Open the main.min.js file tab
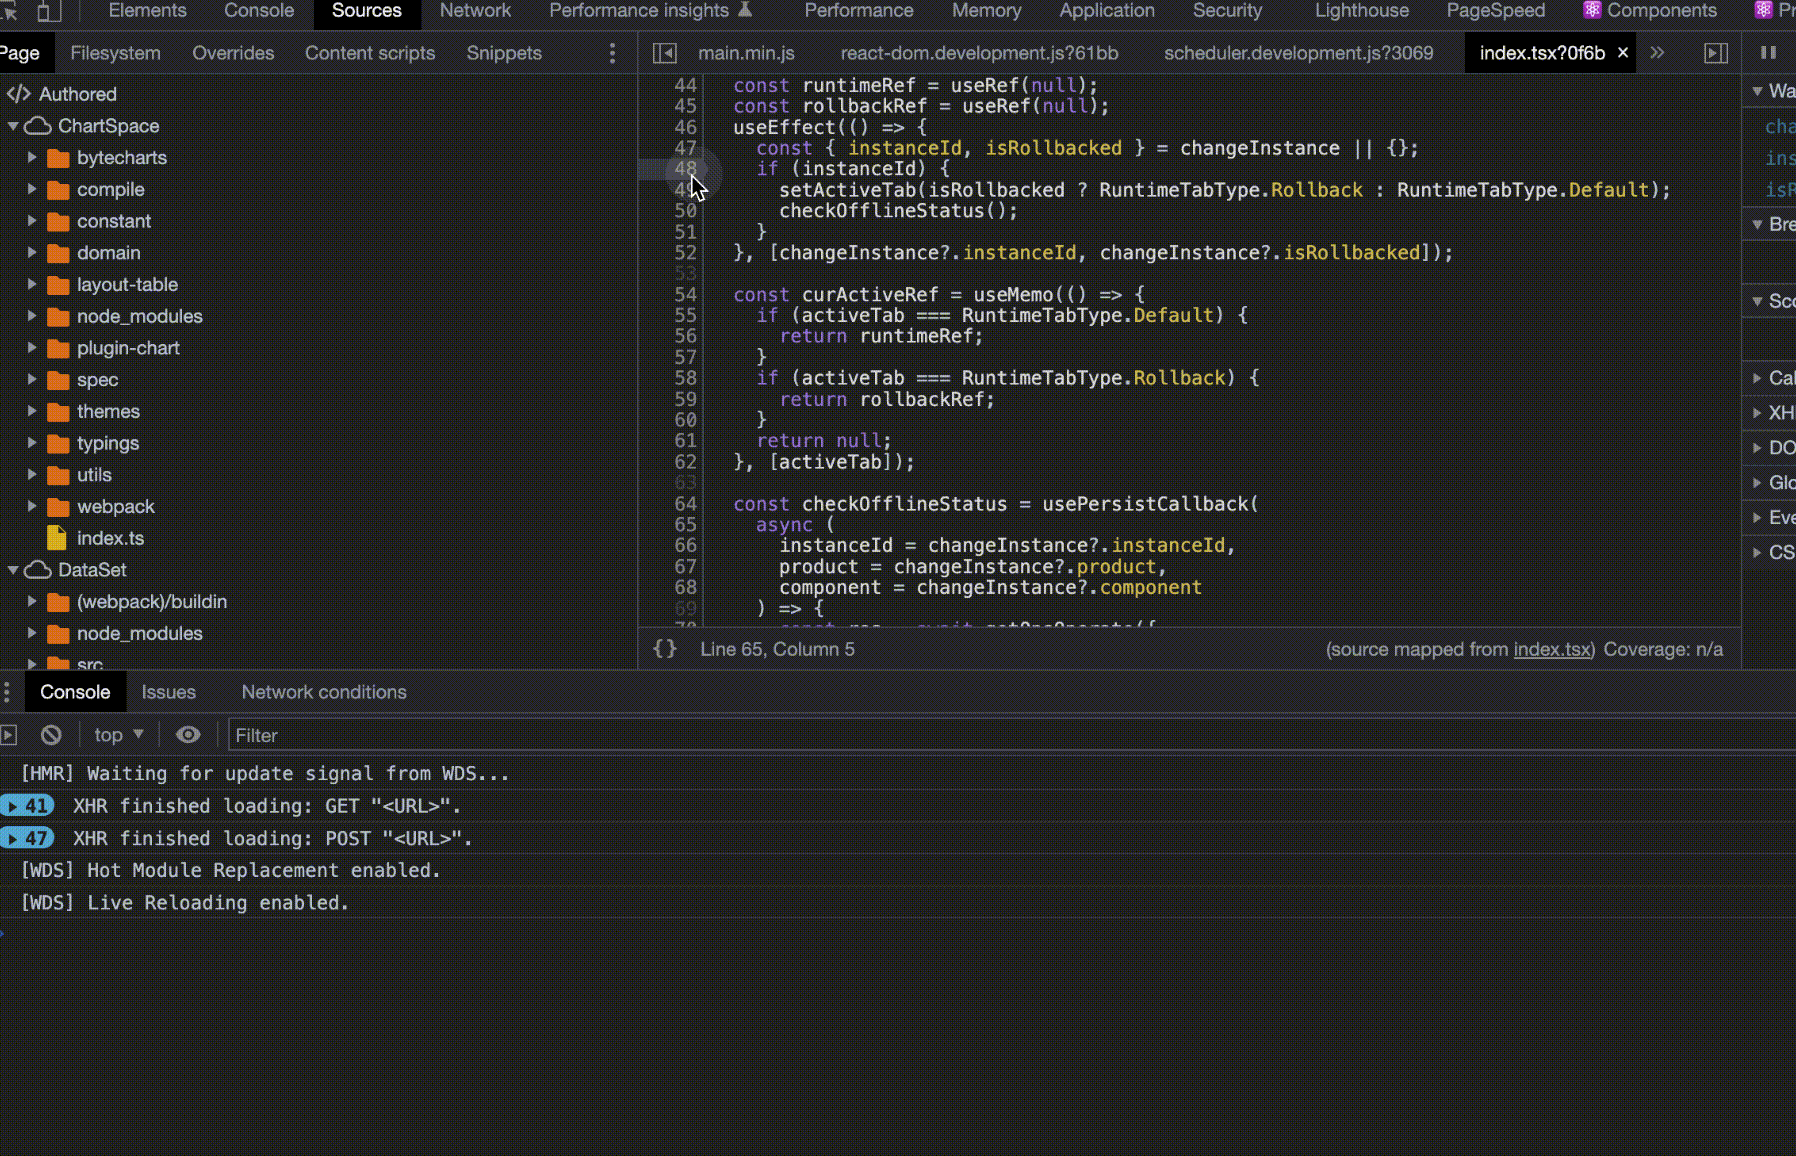Image resolution: width=1796 pixels, height=1156 pixels. (746, 53)
